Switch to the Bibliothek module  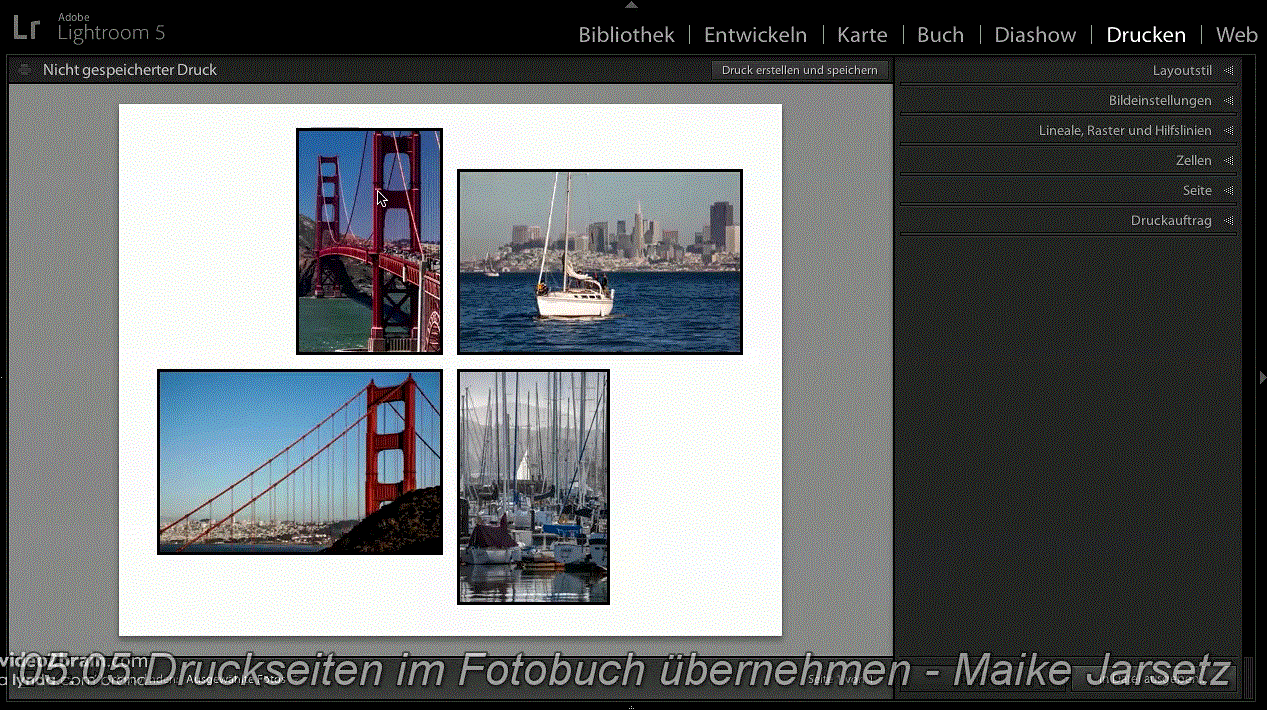pos(627,35)
